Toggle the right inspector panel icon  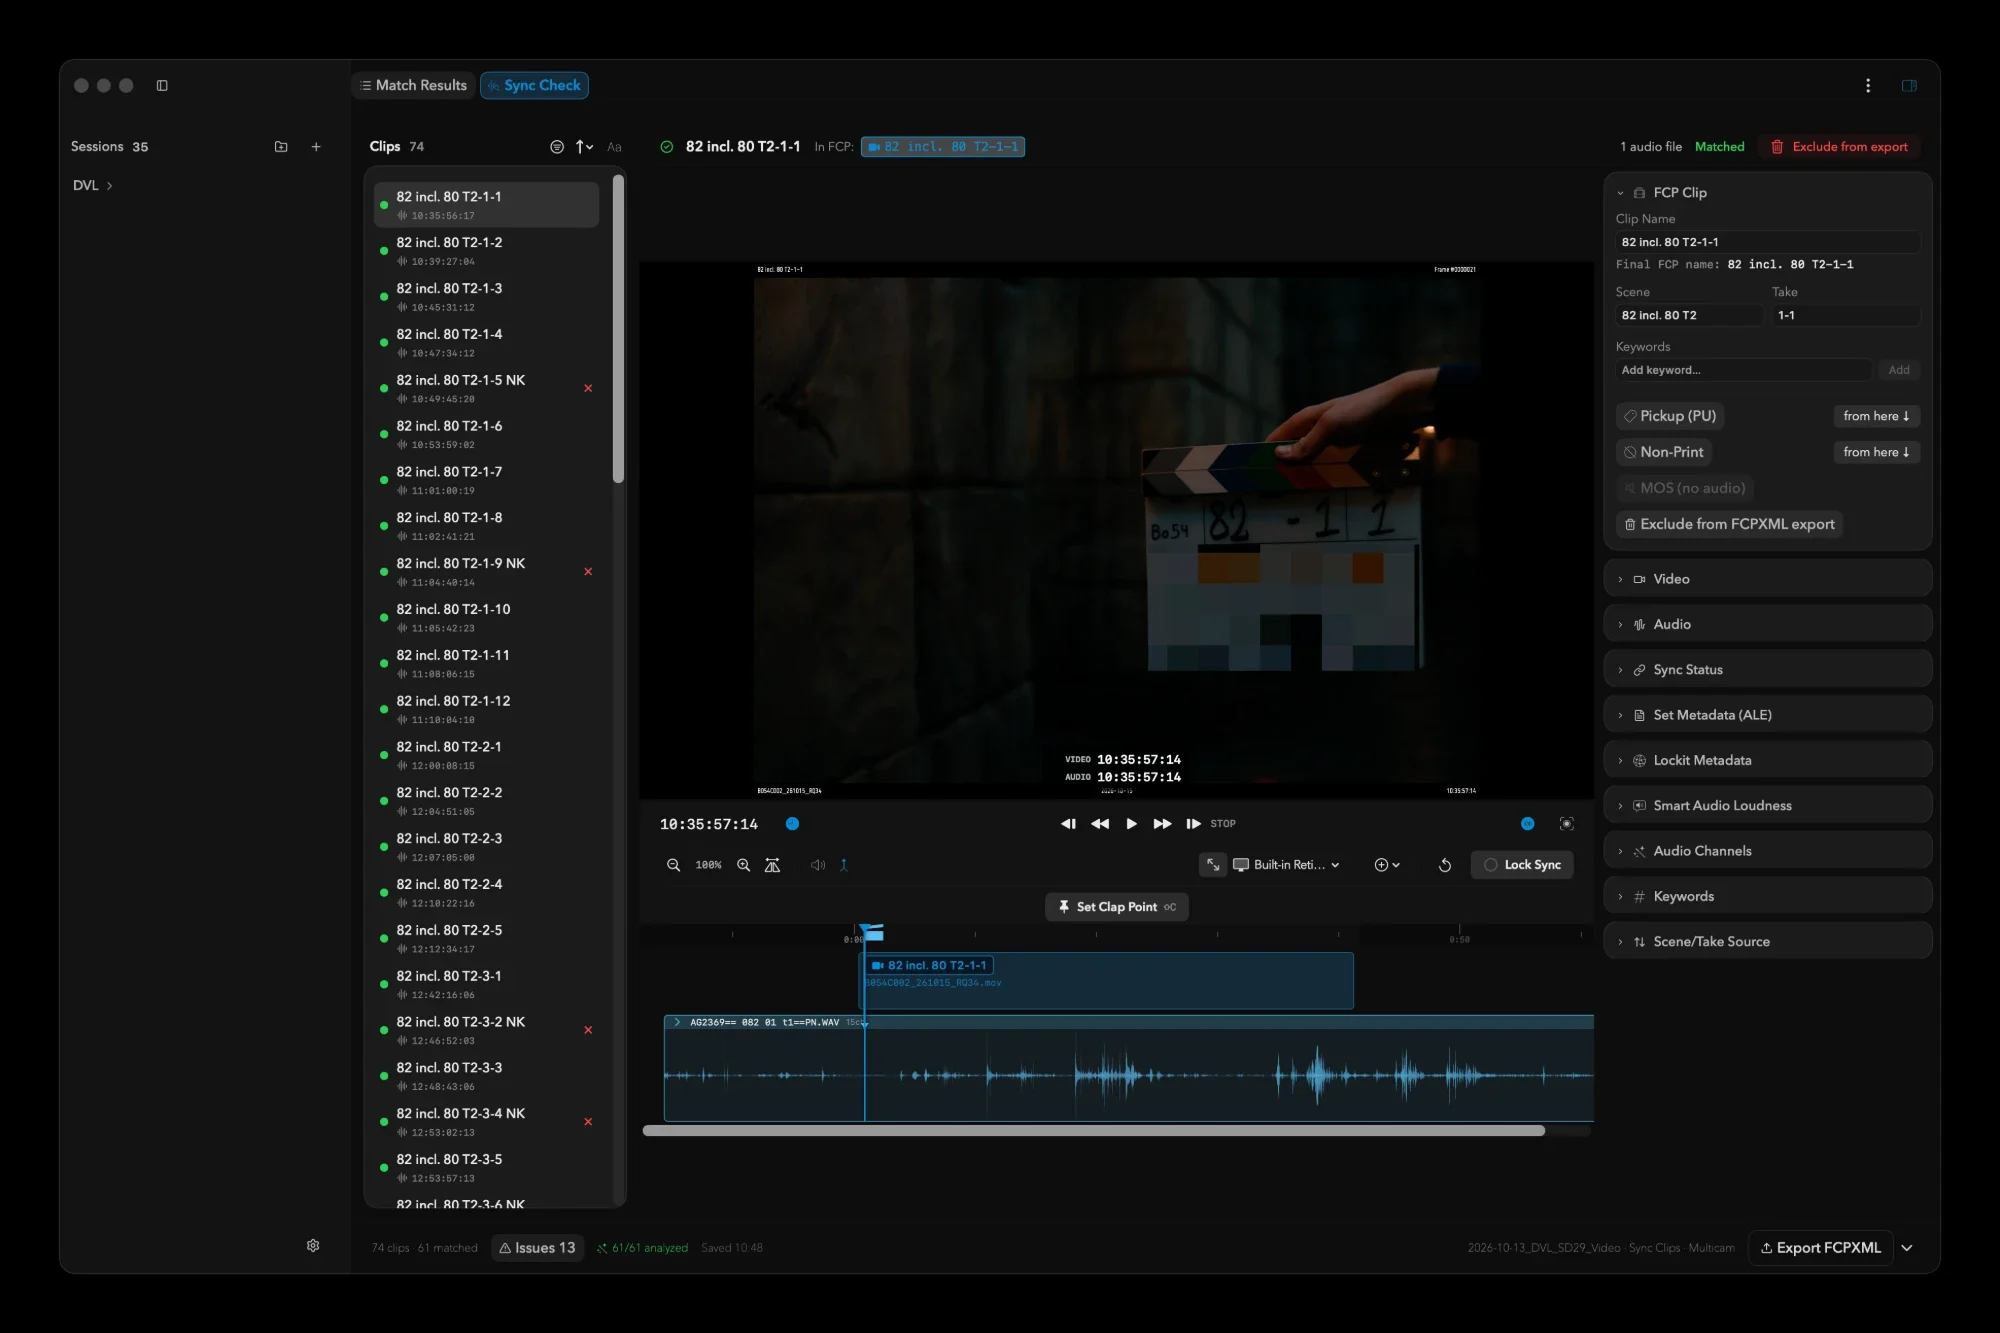pos(1909,86)
